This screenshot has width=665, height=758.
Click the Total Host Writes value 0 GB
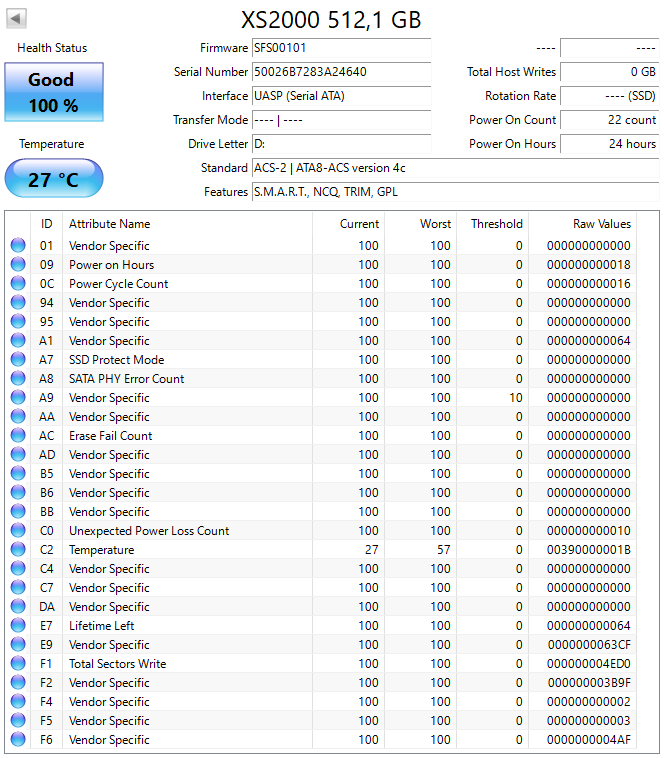609,72
